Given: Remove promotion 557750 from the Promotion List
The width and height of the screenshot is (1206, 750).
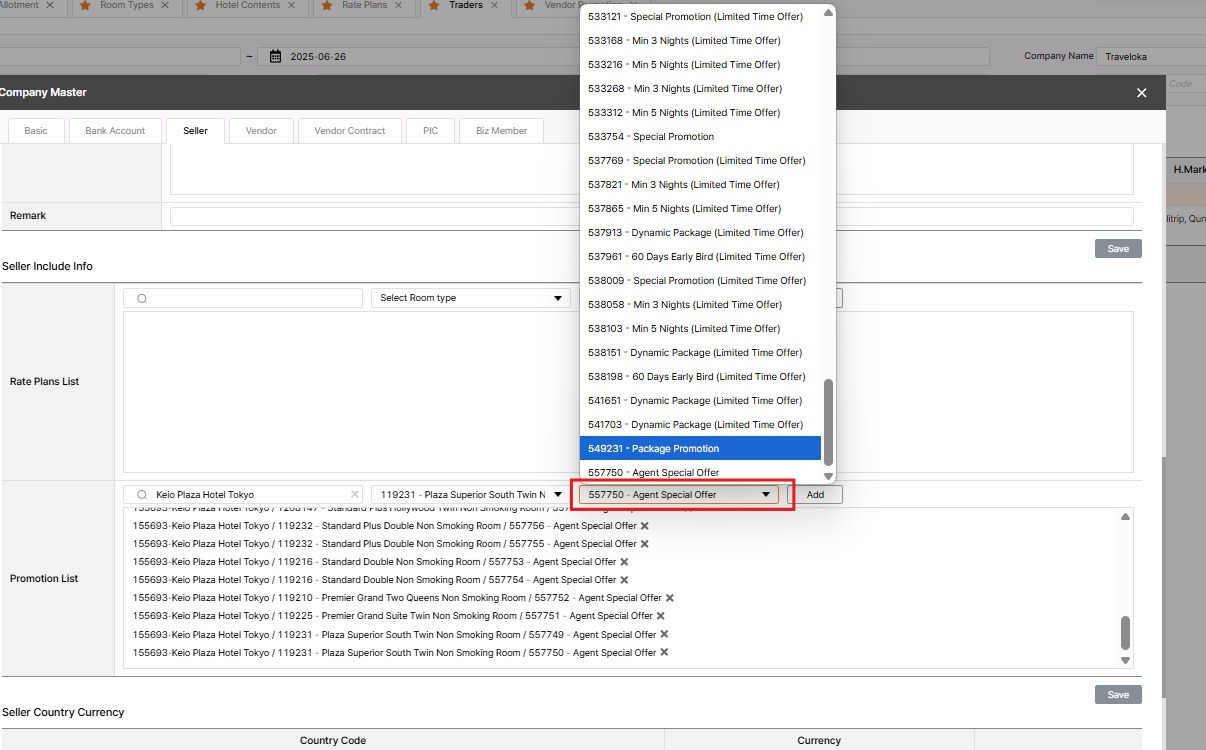Looking at the screenshot, I should tap(664, 652).
